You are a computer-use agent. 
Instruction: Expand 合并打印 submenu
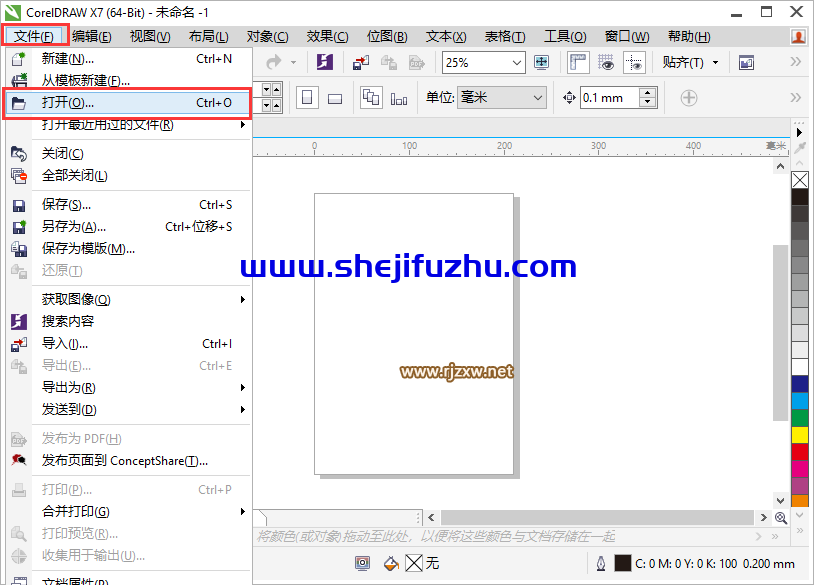[x=242, y=511]
